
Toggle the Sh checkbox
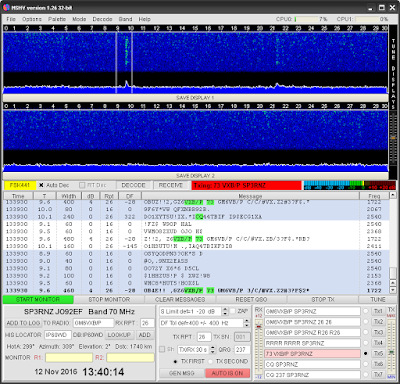(162, 349)
